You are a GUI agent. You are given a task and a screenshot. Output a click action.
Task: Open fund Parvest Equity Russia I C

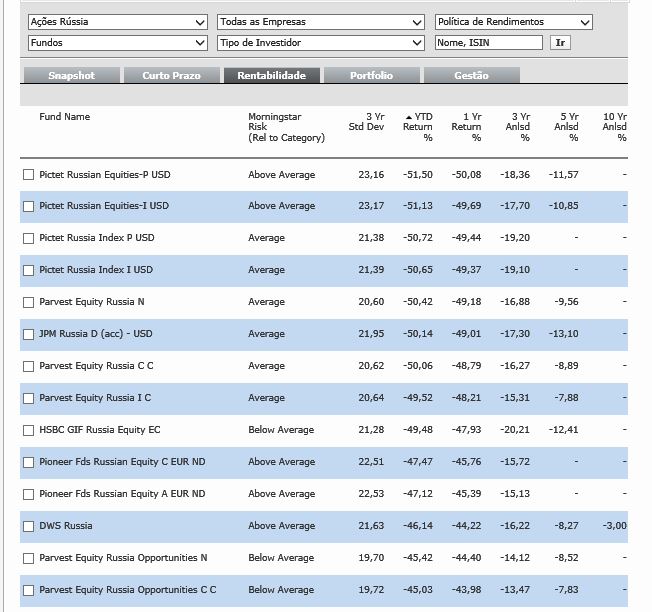click(95, 398)
